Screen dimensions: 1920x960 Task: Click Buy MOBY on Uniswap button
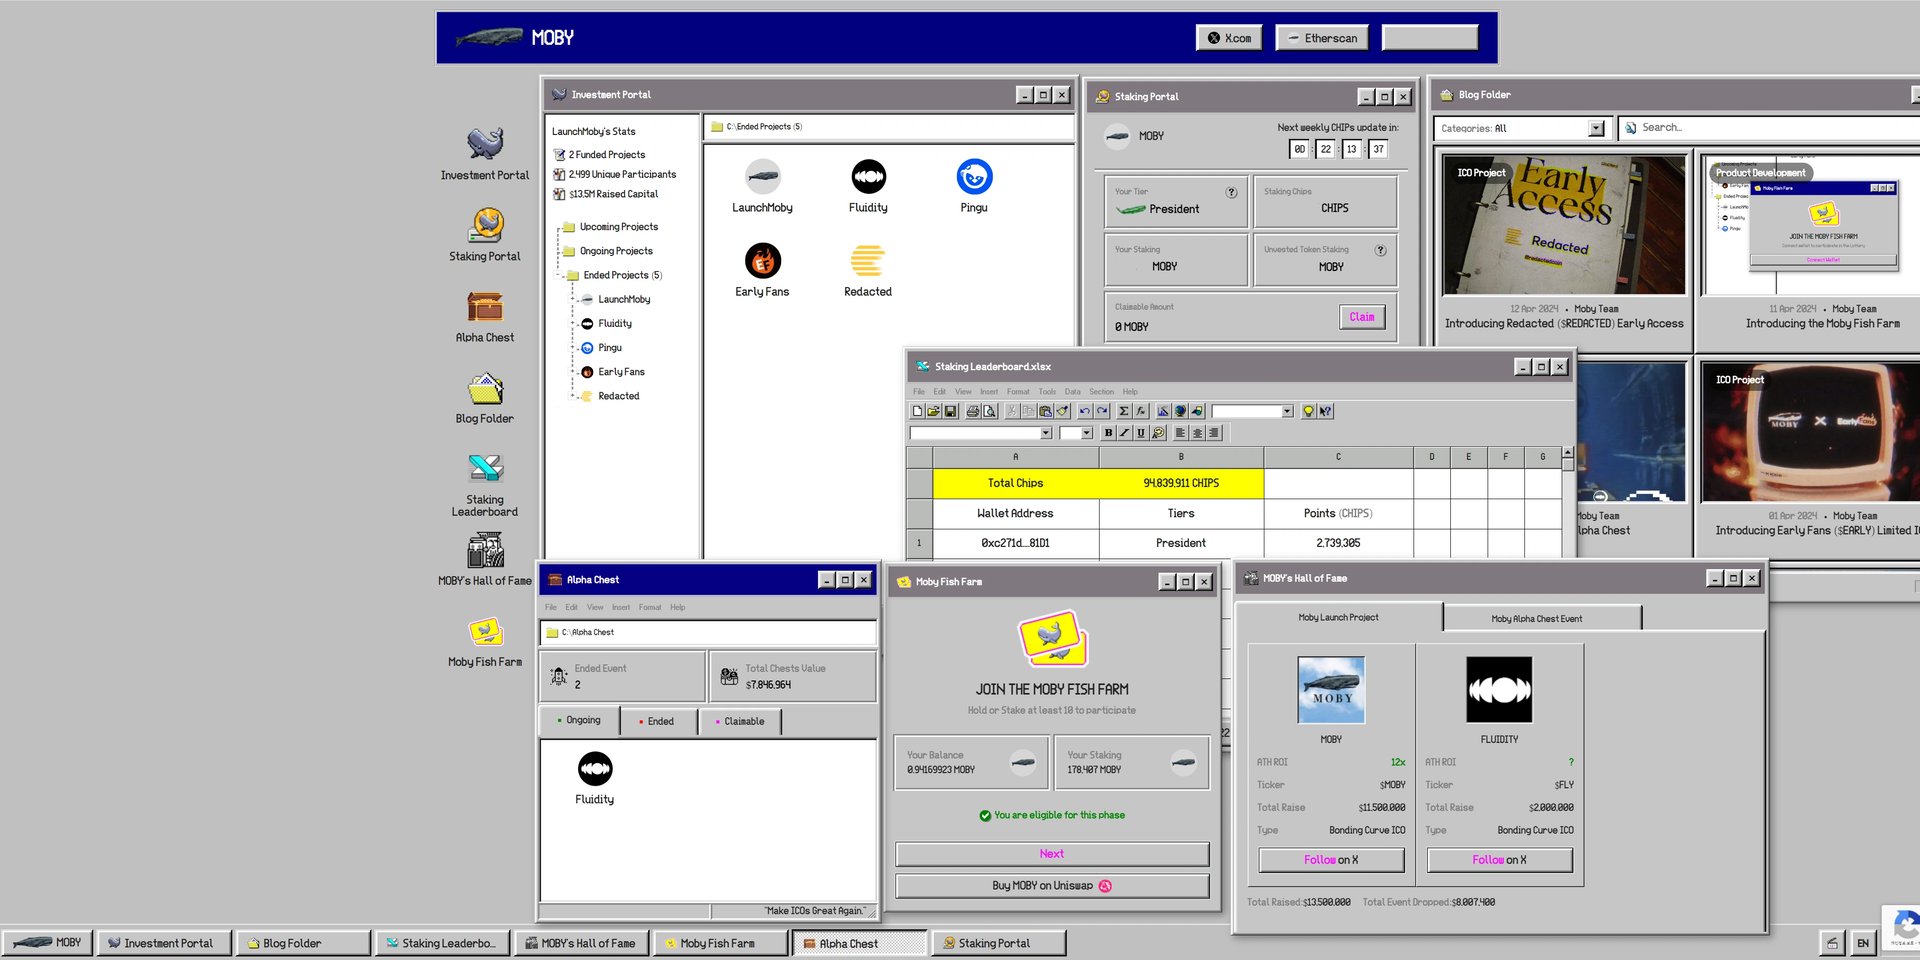click(1052, 886)
